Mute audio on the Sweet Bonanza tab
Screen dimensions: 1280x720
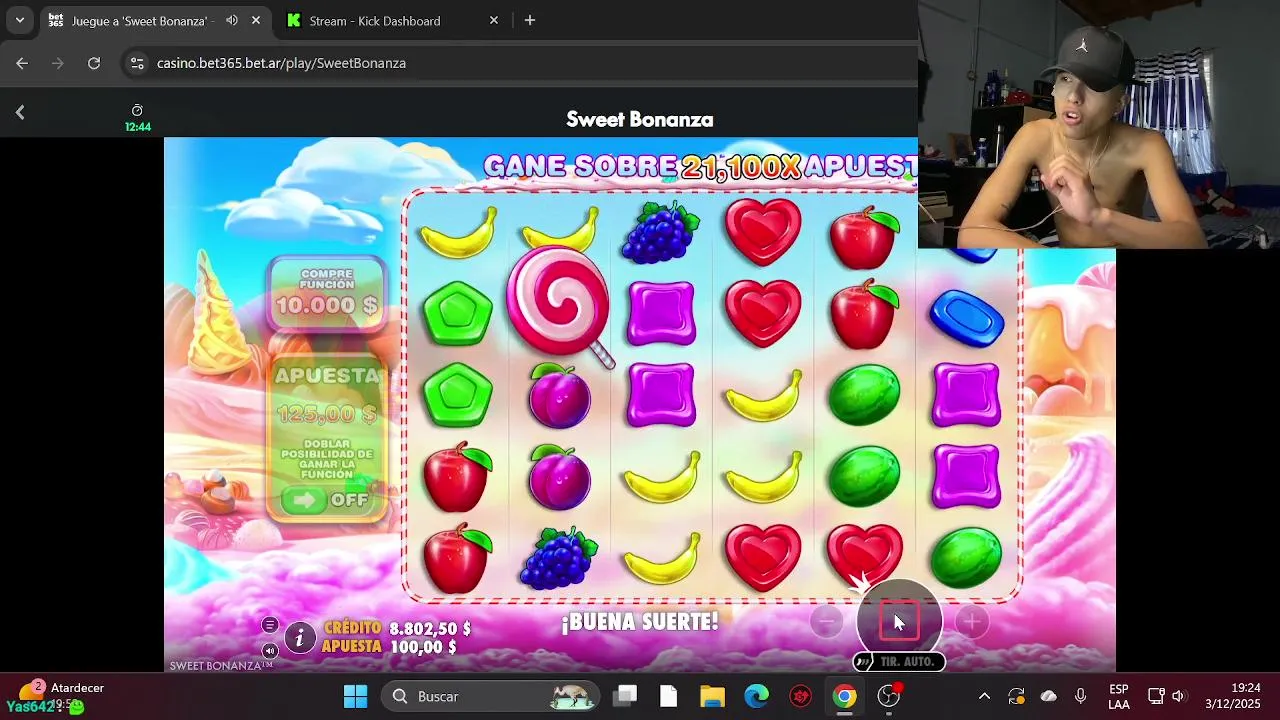(232, 20)
